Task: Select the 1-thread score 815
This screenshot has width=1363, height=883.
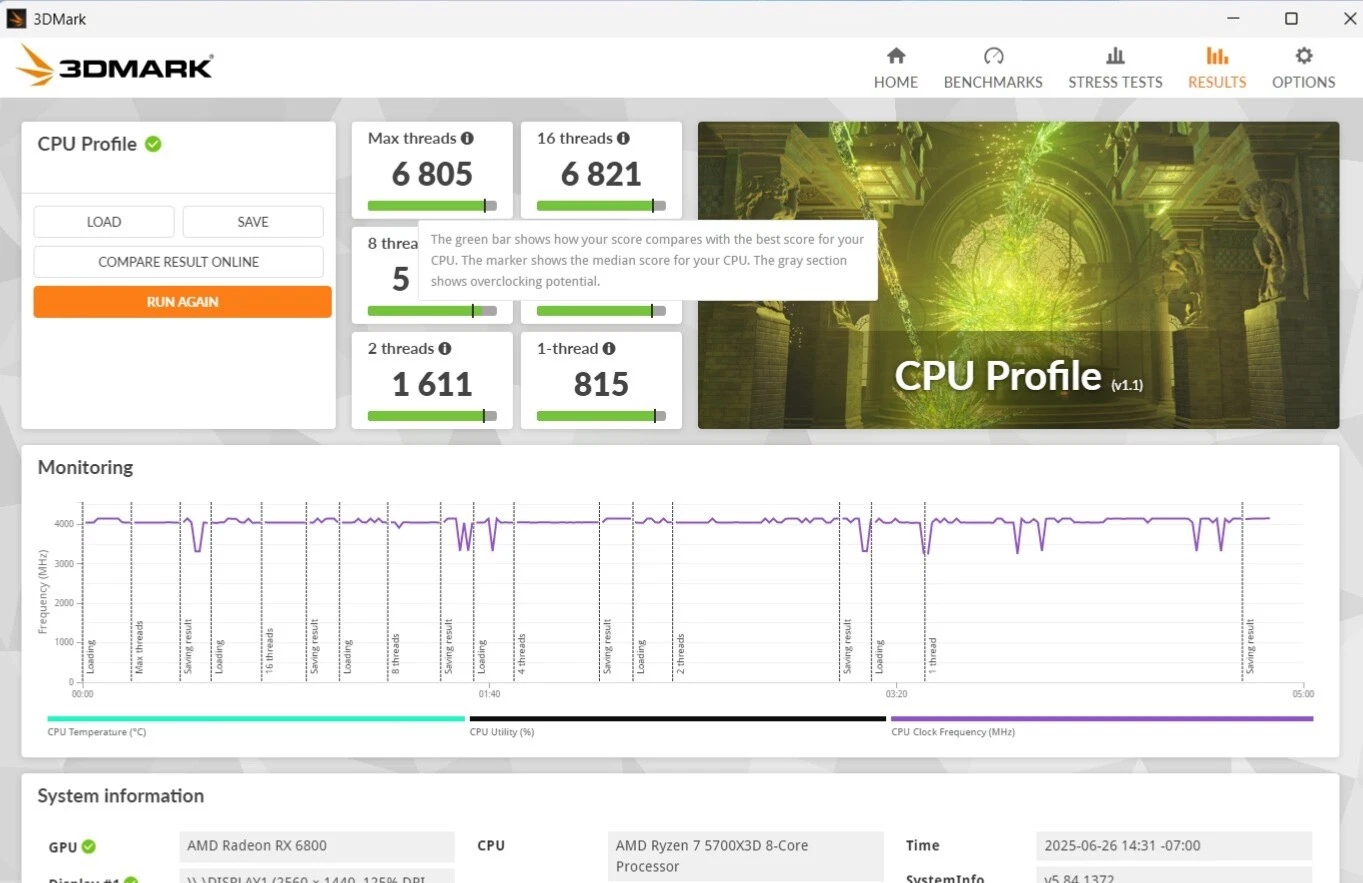Action: point(601,385)
